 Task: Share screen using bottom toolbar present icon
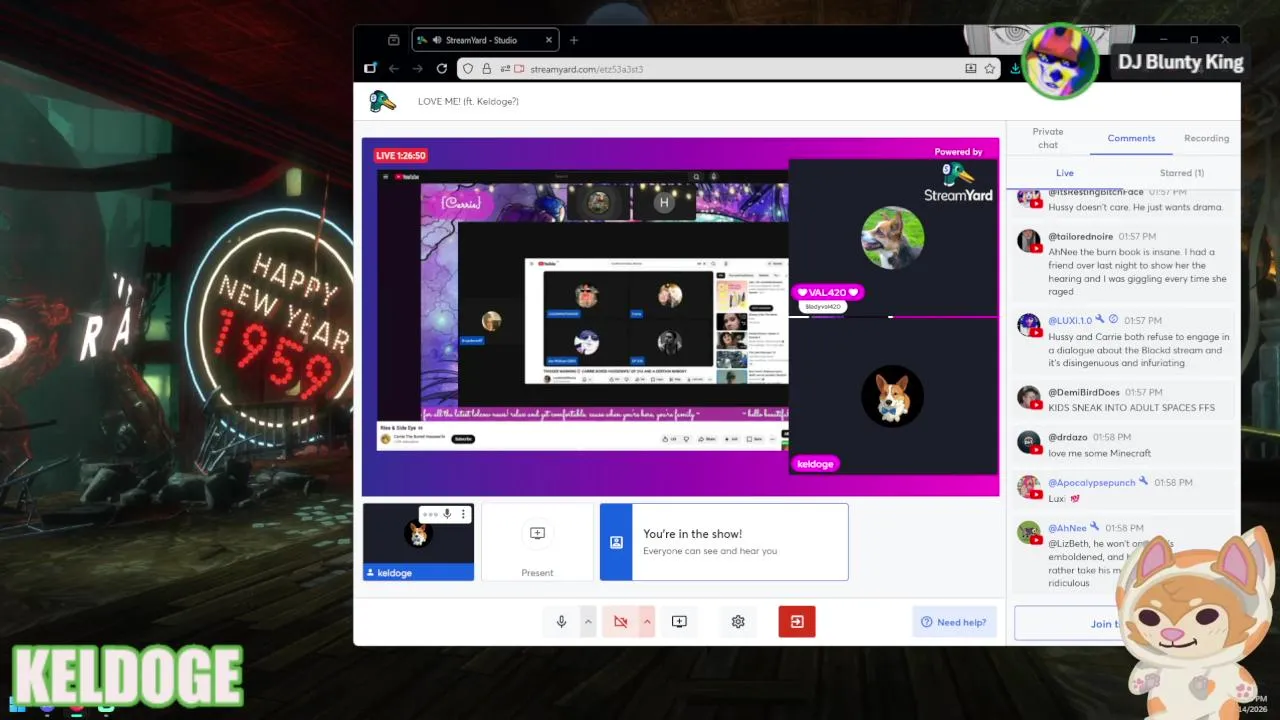pyautogui.click(x=679, y=622)
